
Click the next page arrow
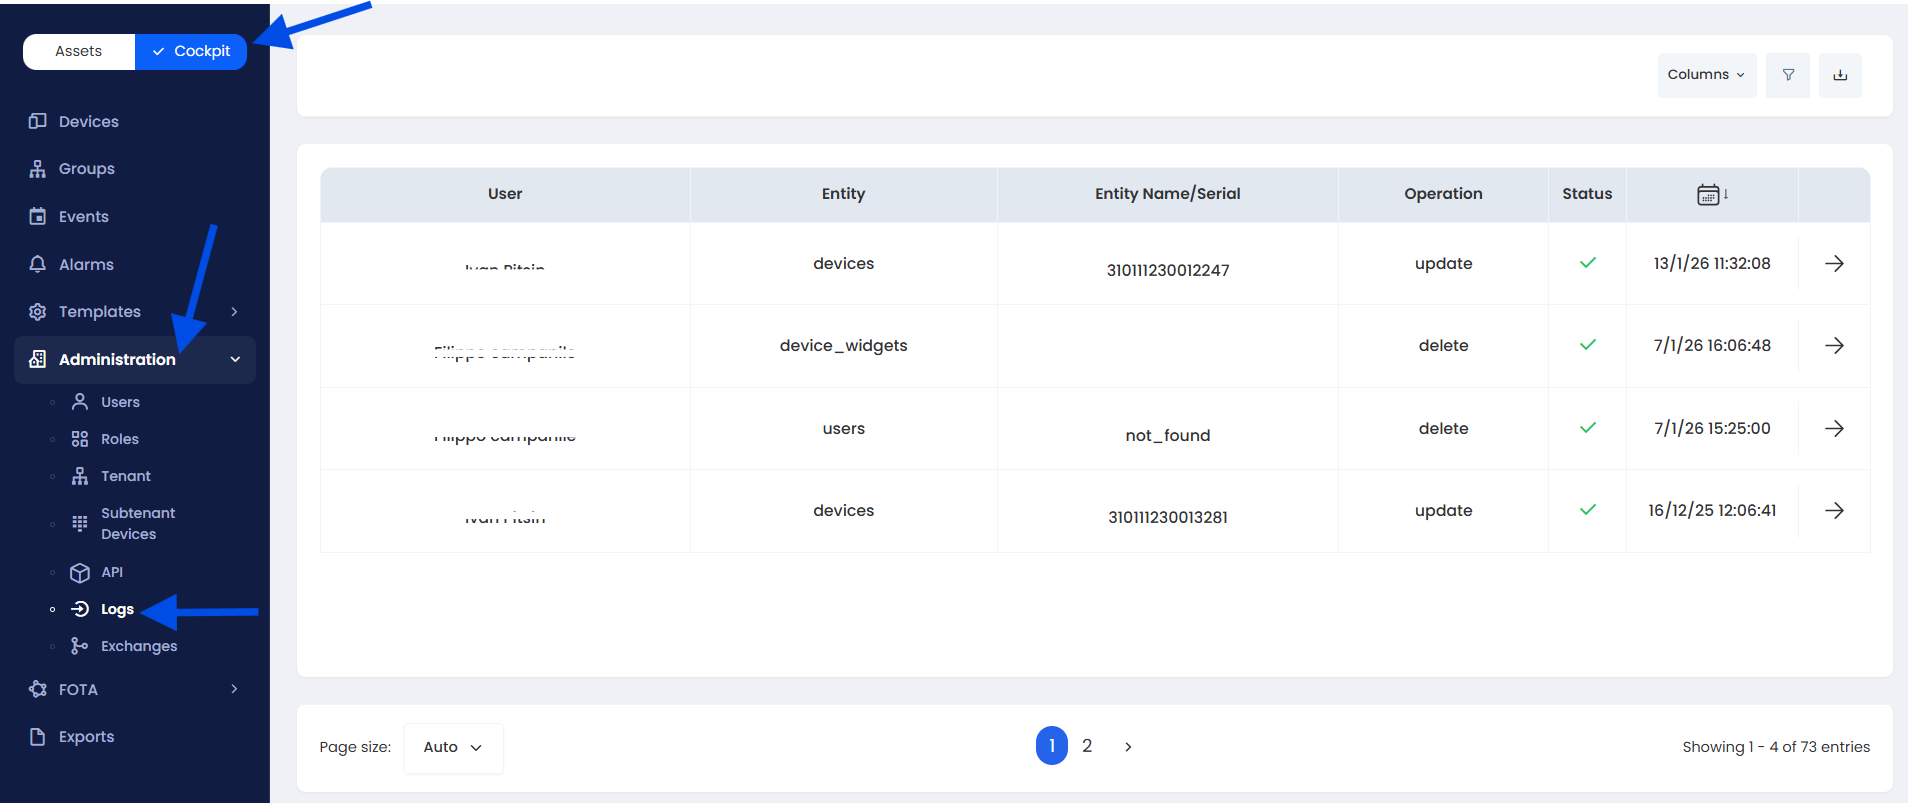point(1128,747)
